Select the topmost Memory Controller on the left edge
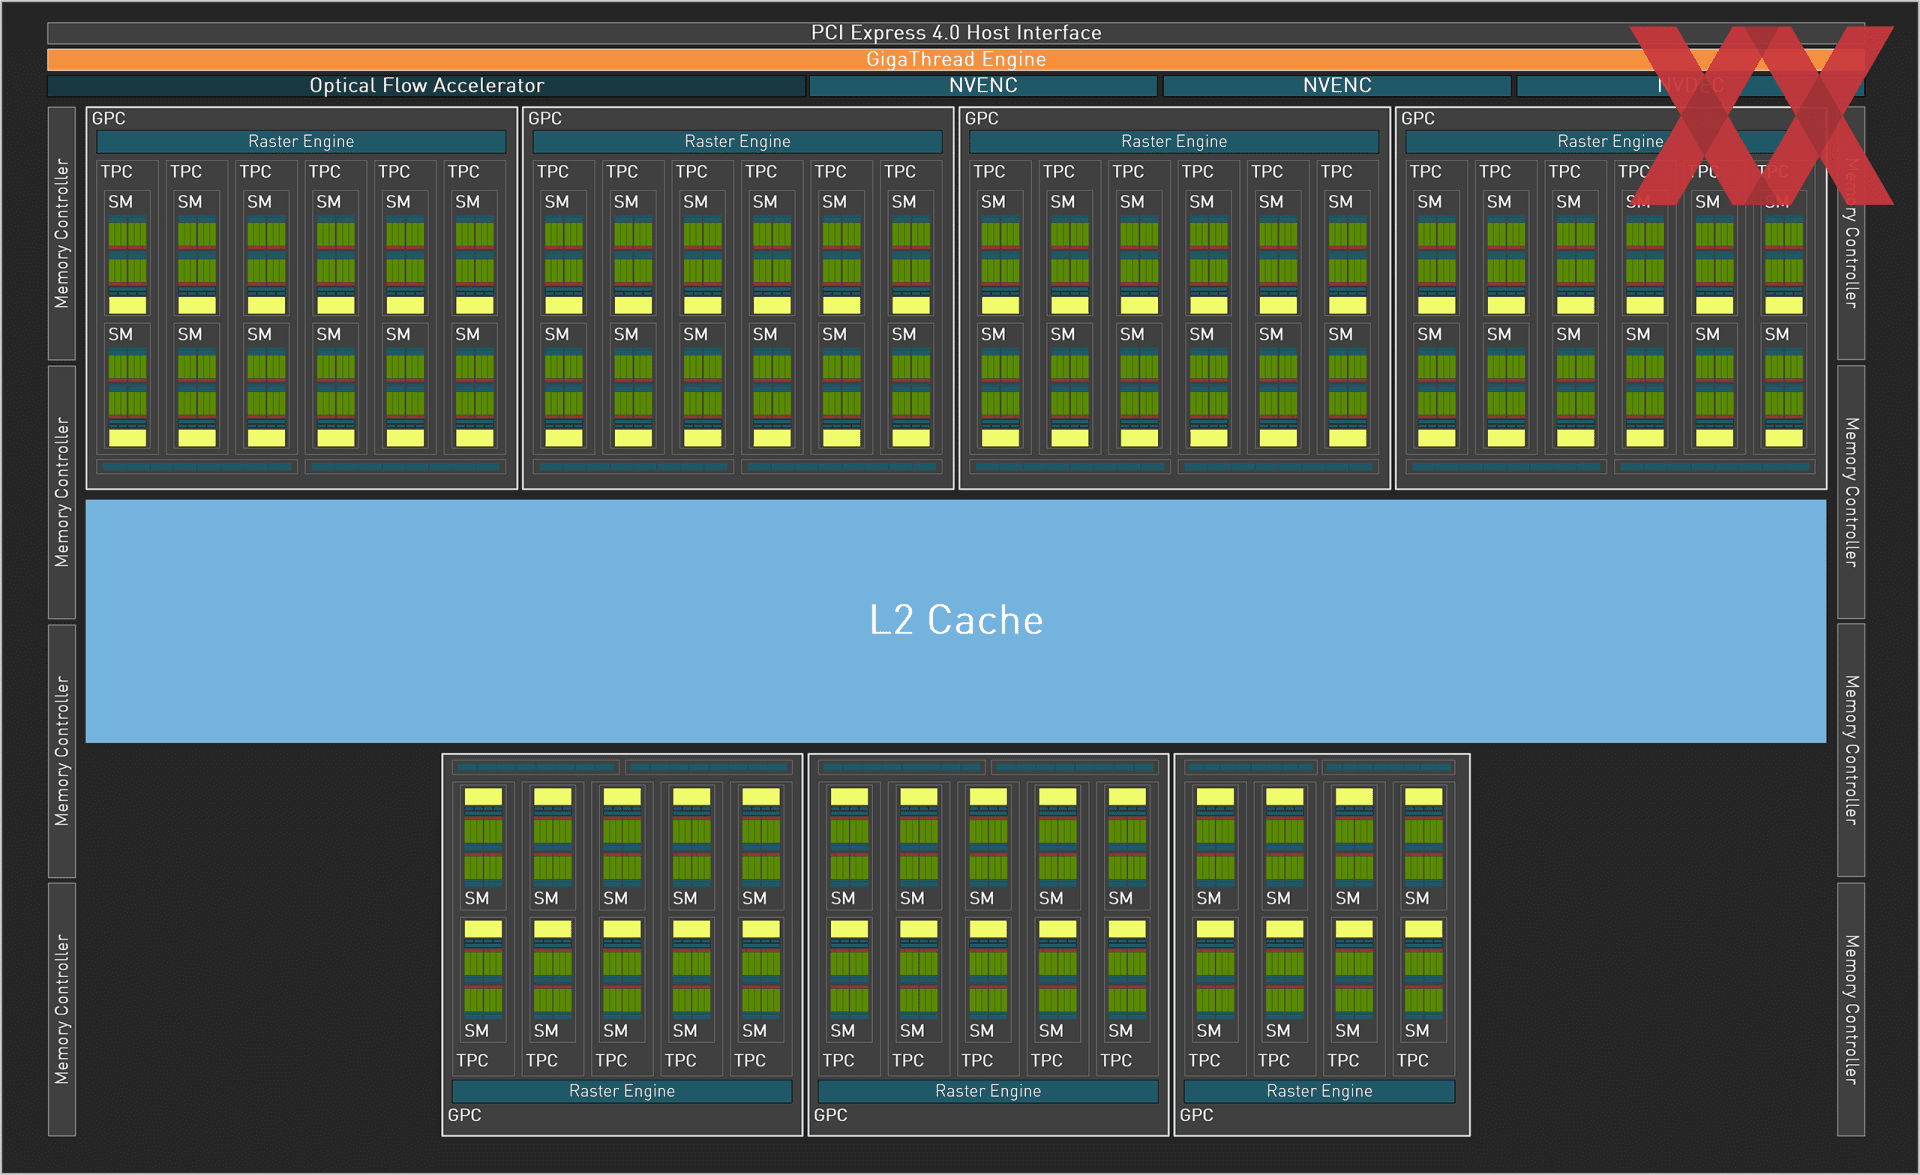This screenshot has width=1920, height=1175. pyautogui.click(x=62, y=233)
